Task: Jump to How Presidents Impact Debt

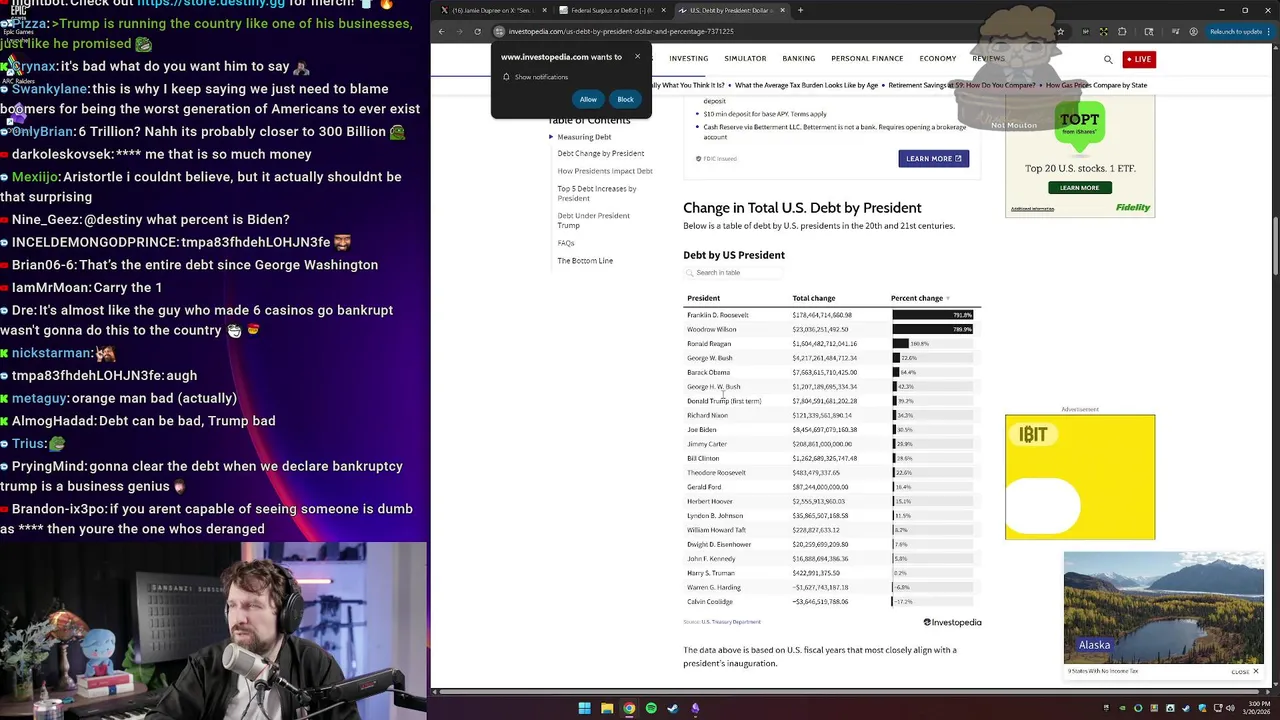Action: (605, 171)
